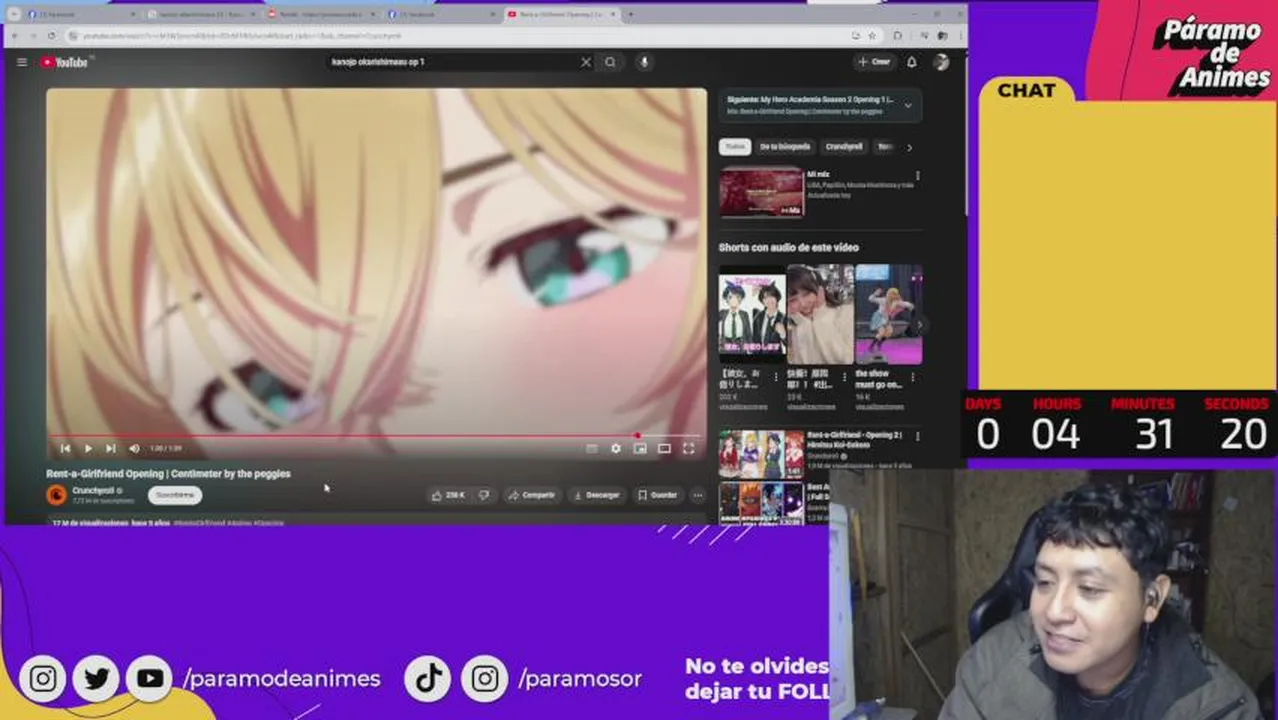Open the browser tab search dropdown
1278x720 pixels.
click(x=14, y=15)
